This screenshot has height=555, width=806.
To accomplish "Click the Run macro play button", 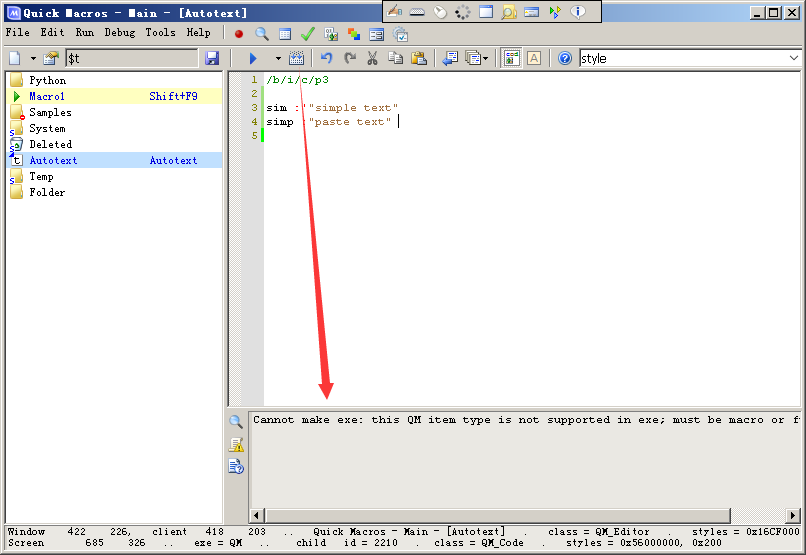I will point(253,59).
